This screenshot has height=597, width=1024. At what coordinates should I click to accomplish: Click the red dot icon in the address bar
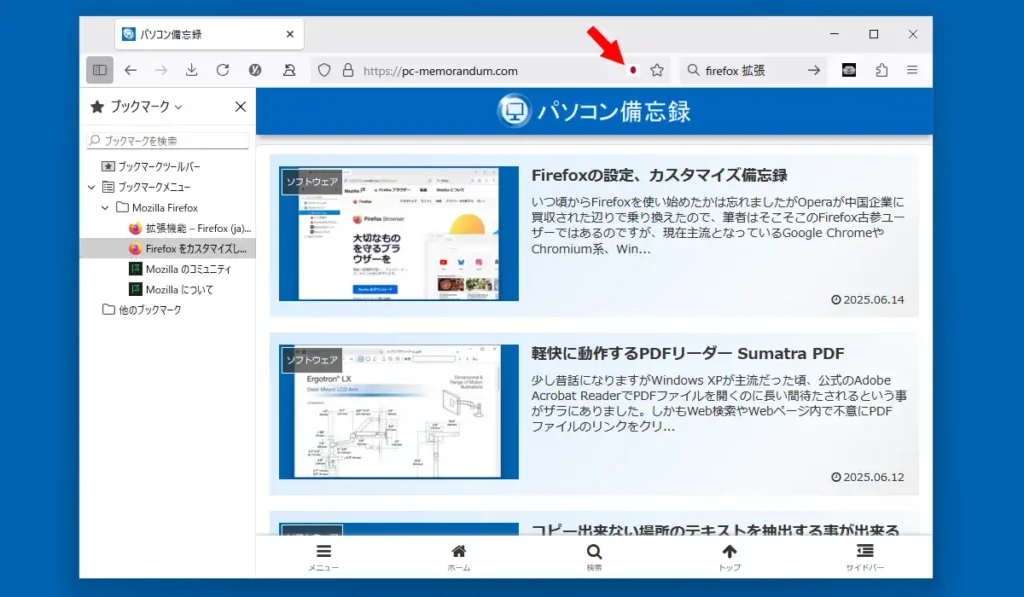[x=633, y=70]
